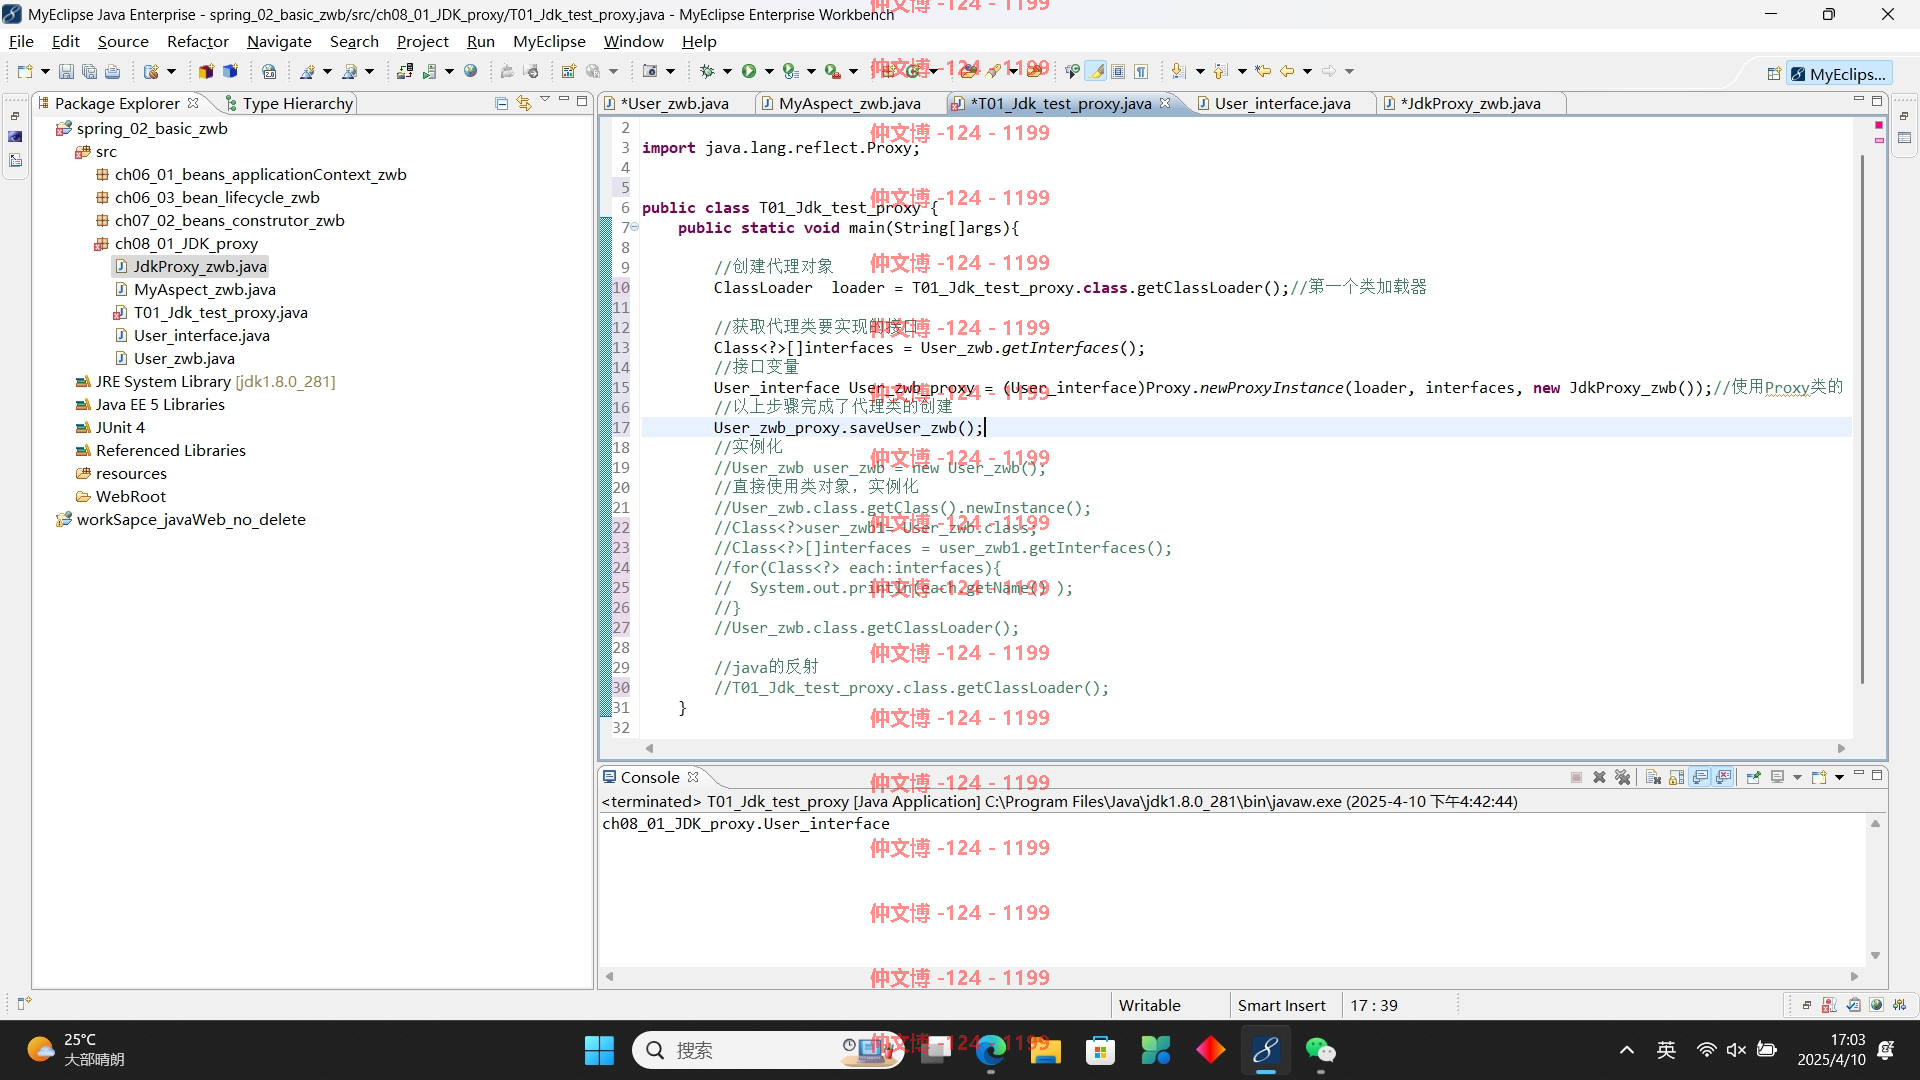Toggle Show Console When Standard Out Changes
The image size is (1920, 1080).
click(x=1700, y=777)
